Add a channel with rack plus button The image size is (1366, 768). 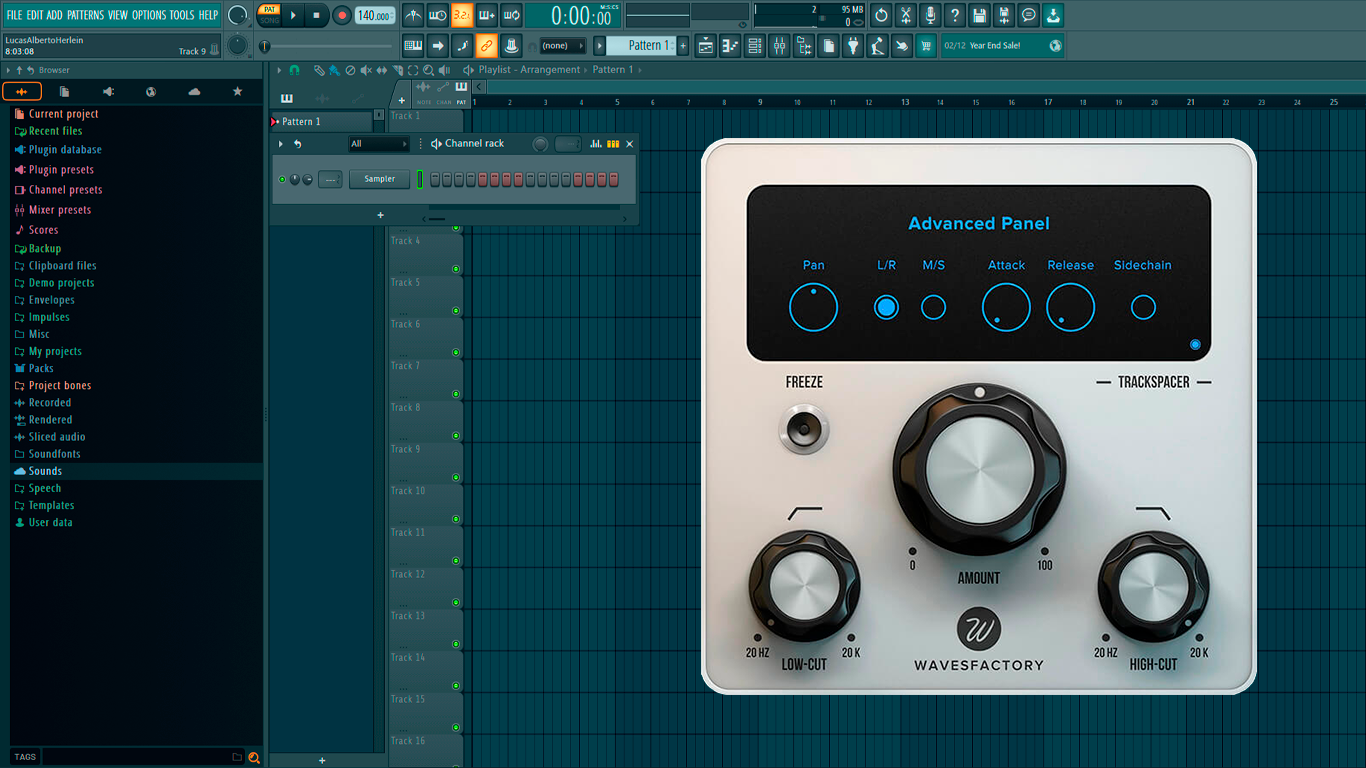click(380, 215)
